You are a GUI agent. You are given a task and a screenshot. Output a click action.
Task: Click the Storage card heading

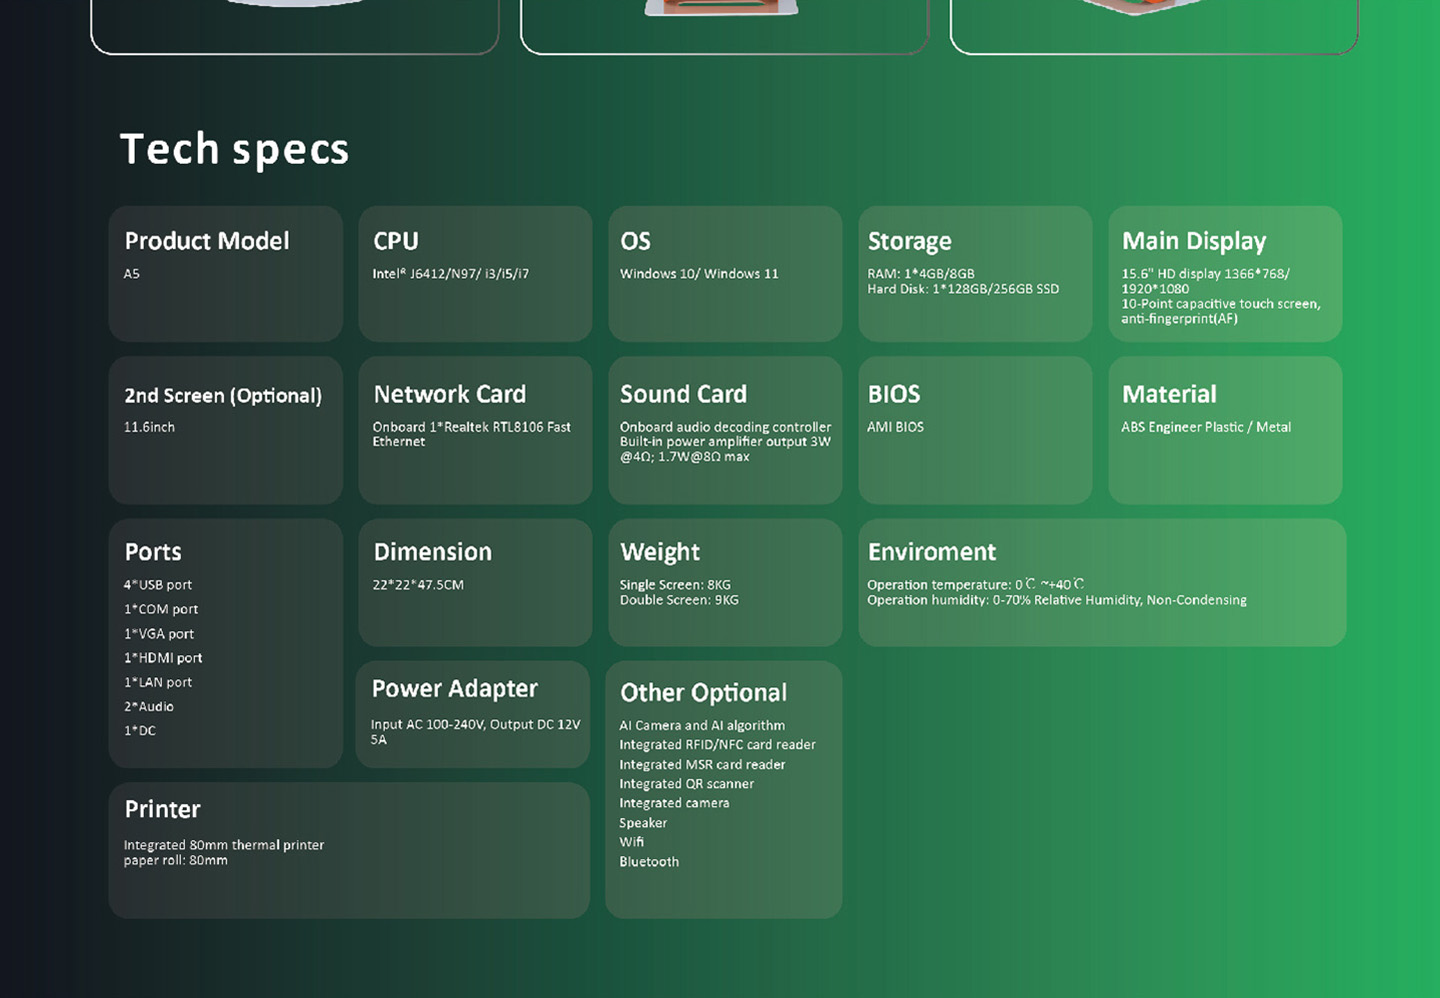coord(909,241)
